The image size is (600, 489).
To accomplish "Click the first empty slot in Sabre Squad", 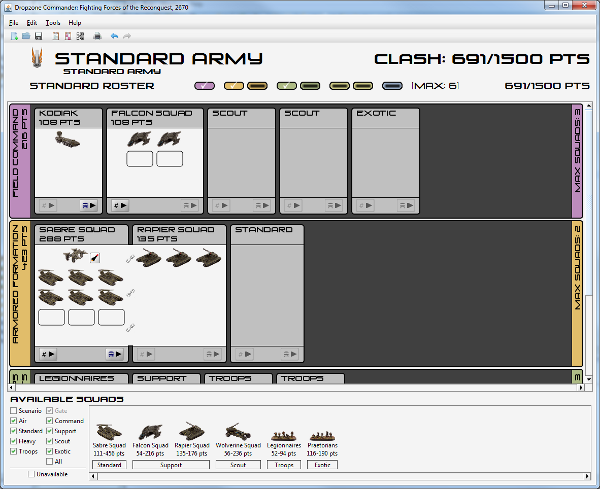I will [51, 318].
